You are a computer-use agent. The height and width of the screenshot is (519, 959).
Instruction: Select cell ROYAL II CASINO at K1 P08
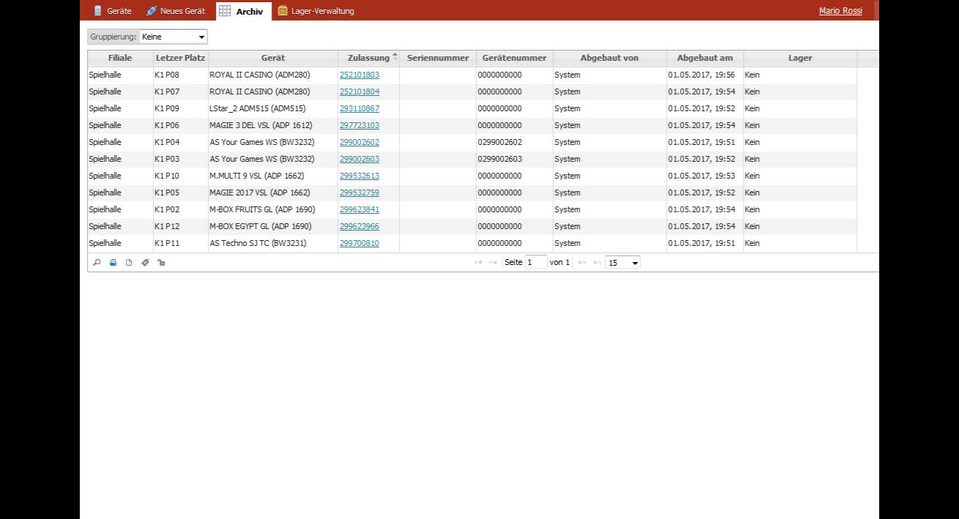[273, 75]
